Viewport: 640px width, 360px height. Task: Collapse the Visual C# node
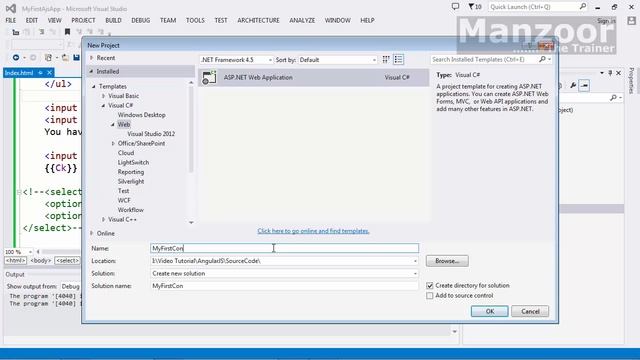pos(103,105)
